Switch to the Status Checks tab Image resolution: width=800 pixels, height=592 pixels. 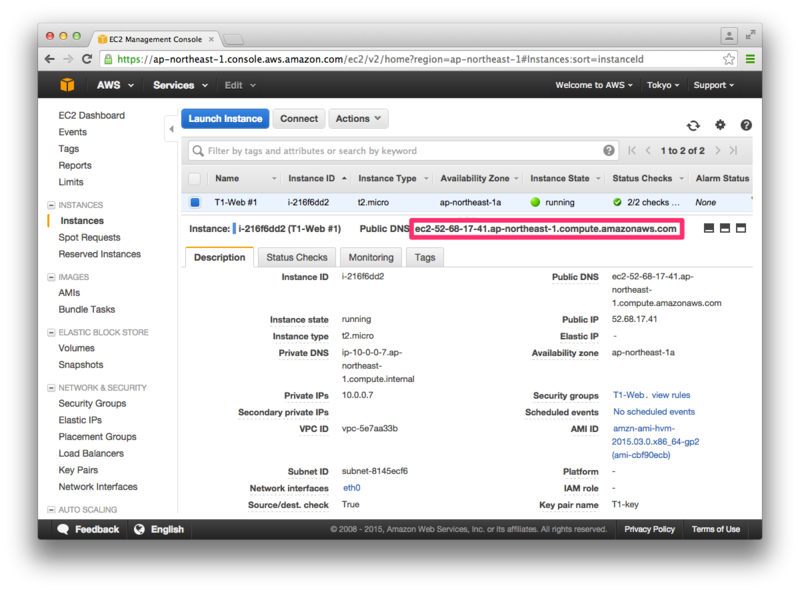coord(296,257)
